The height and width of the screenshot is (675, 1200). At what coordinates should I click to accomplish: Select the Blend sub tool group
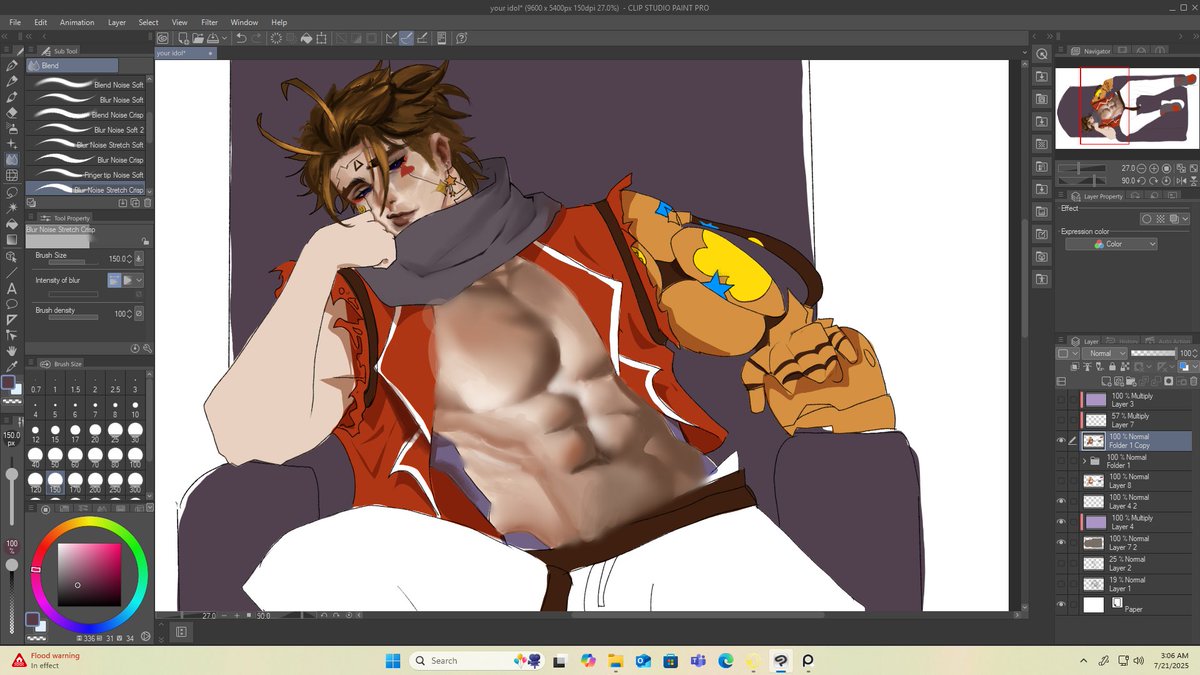(x=72, y=65)
